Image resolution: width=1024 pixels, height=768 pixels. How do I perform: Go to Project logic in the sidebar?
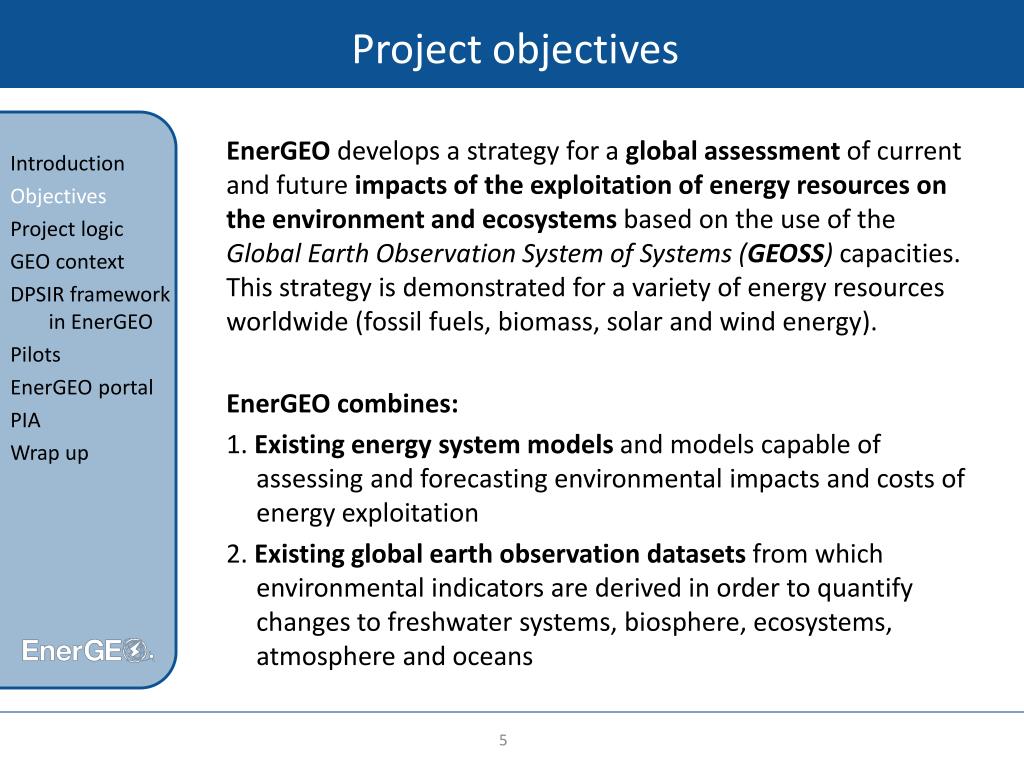click(x=67, y=229)
